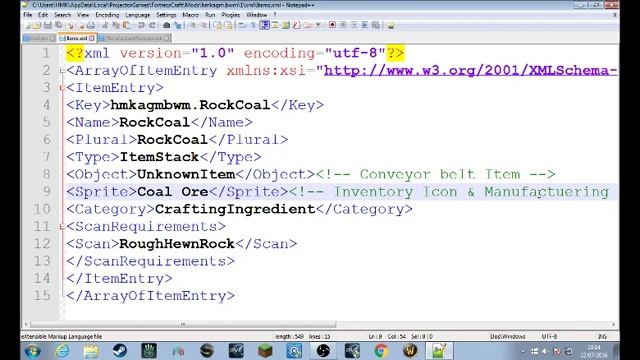Viewport: 640px width, 360px height.
Task: Click line number 15 in margin
Action: click(42, 296)
